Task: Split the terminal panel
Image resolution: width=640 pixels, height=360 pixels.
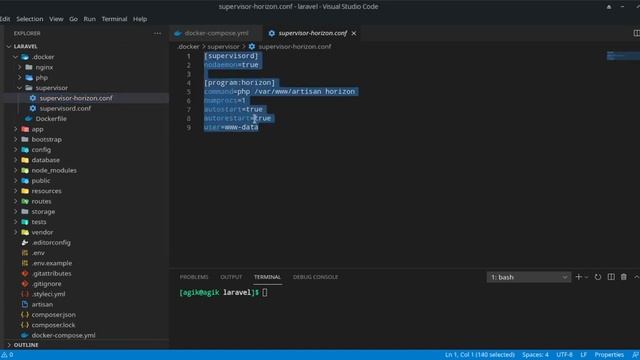Action: pyautogui.click(x=611, y=277)
